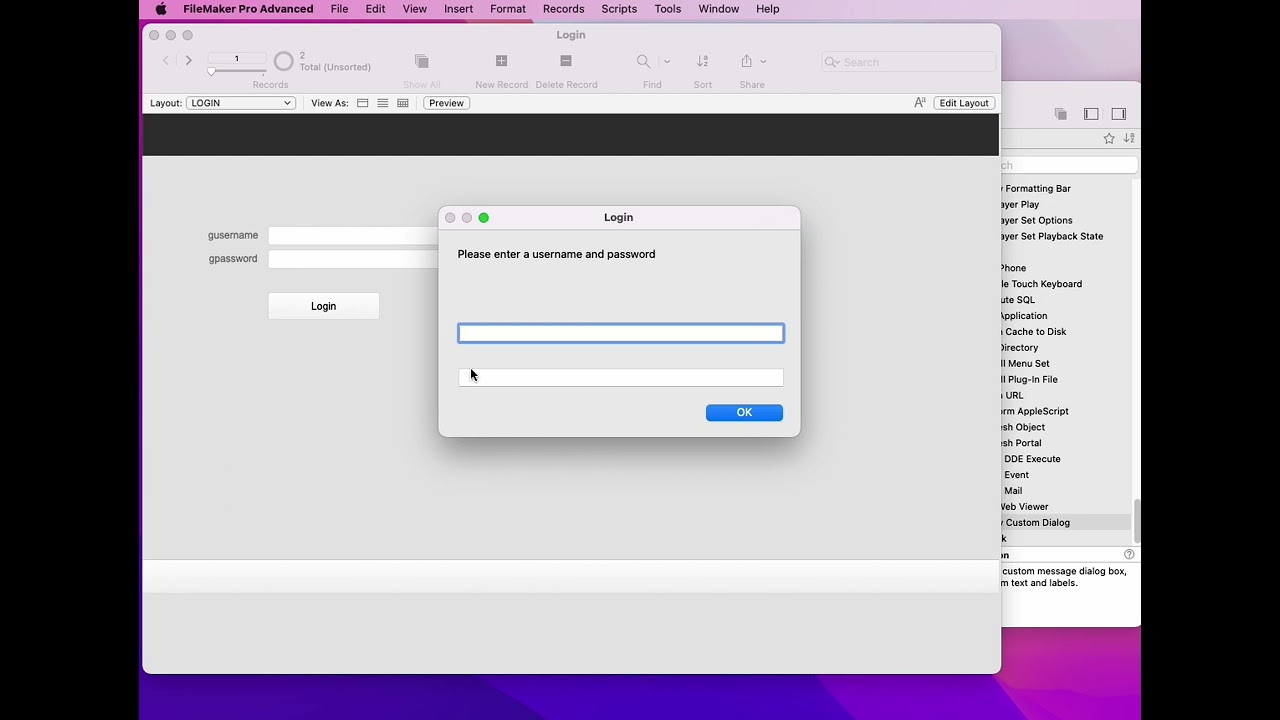
Task: Select the Formatting Bar script step
Action: 1066,189
